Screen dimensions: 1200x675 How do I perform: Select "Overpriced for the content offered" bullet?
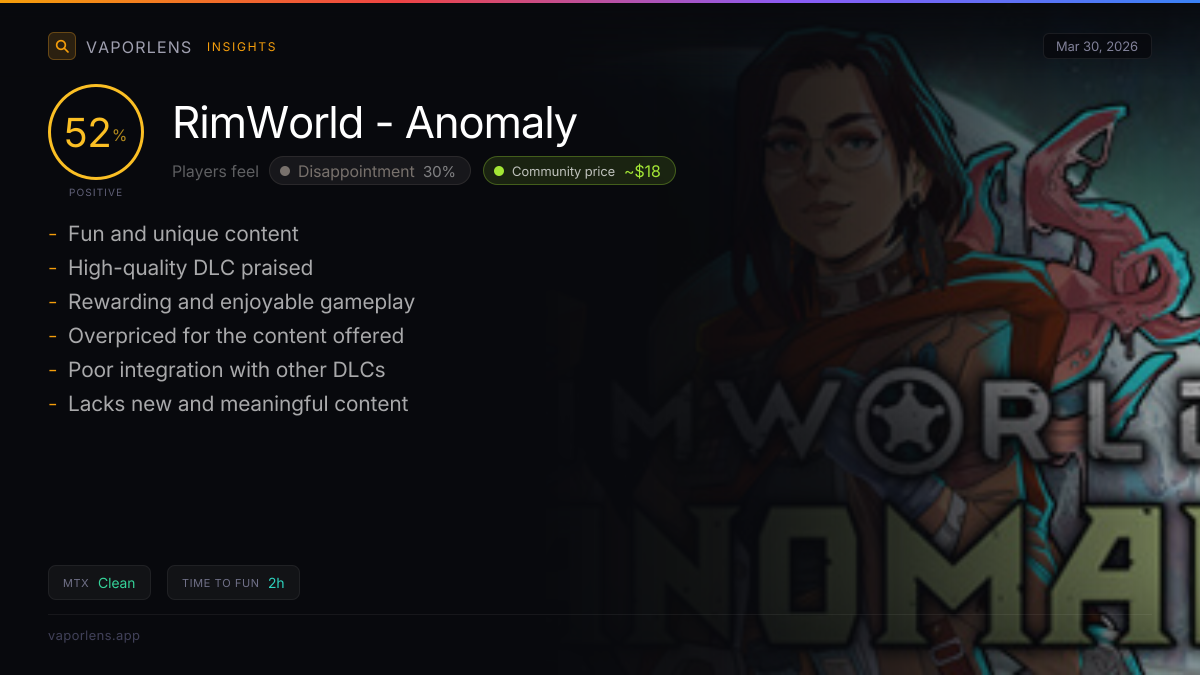pos(236,336)
